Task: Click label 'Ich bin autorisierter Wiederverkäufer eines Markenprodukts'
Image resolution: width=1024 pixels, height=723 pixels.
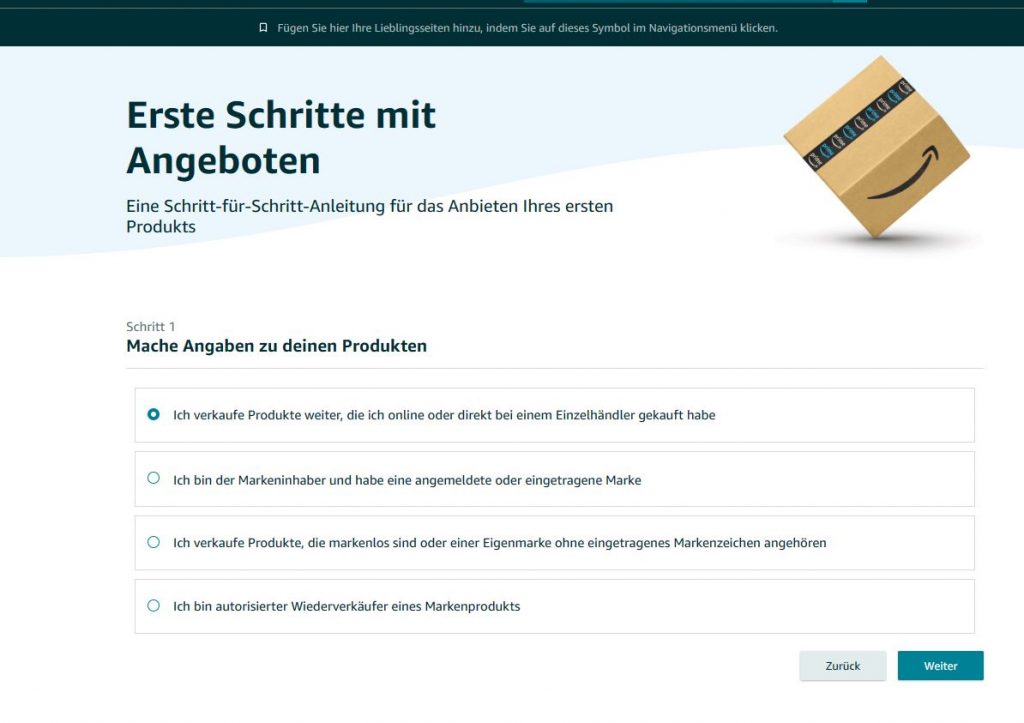Action: point(347,606)
